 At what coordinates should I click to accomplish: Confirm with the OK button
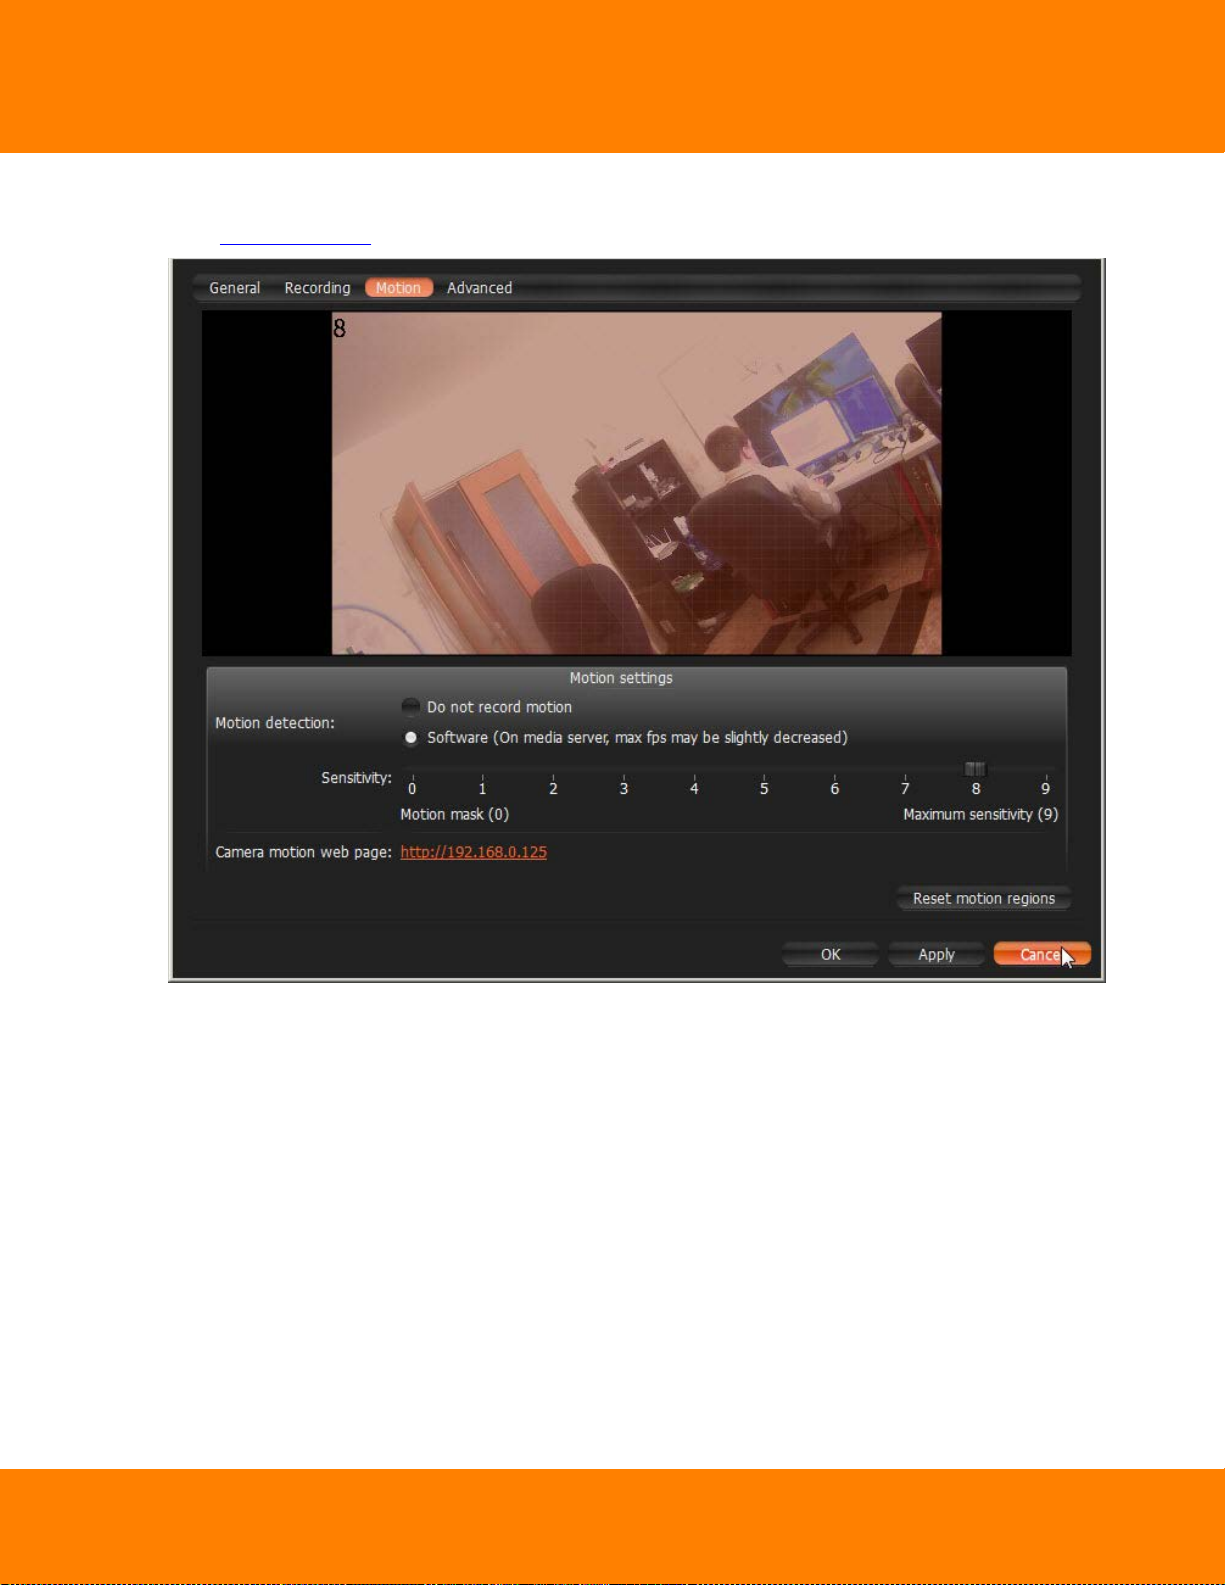click(830, 954)
